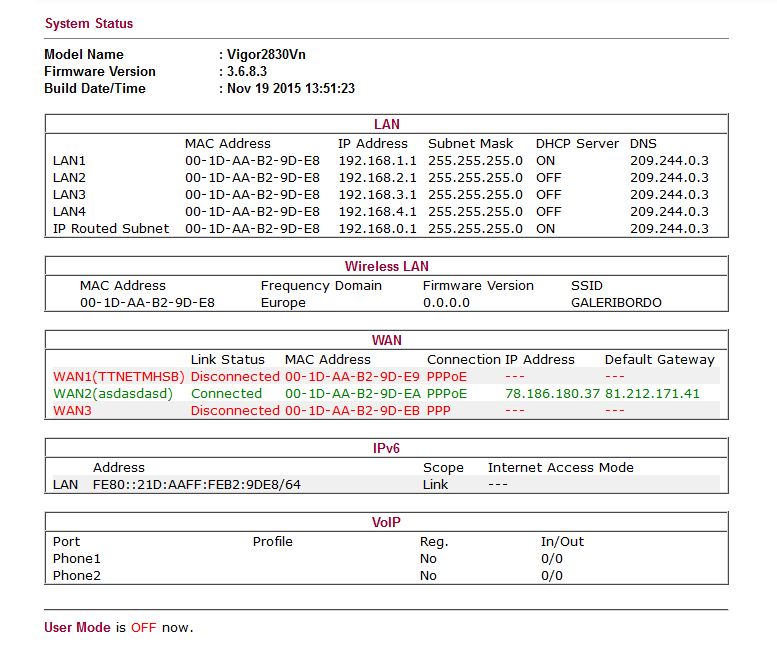Click the WAN section header
Image resolution: width=777 pixels, height=662 pixels.
[x=386, y=340]
